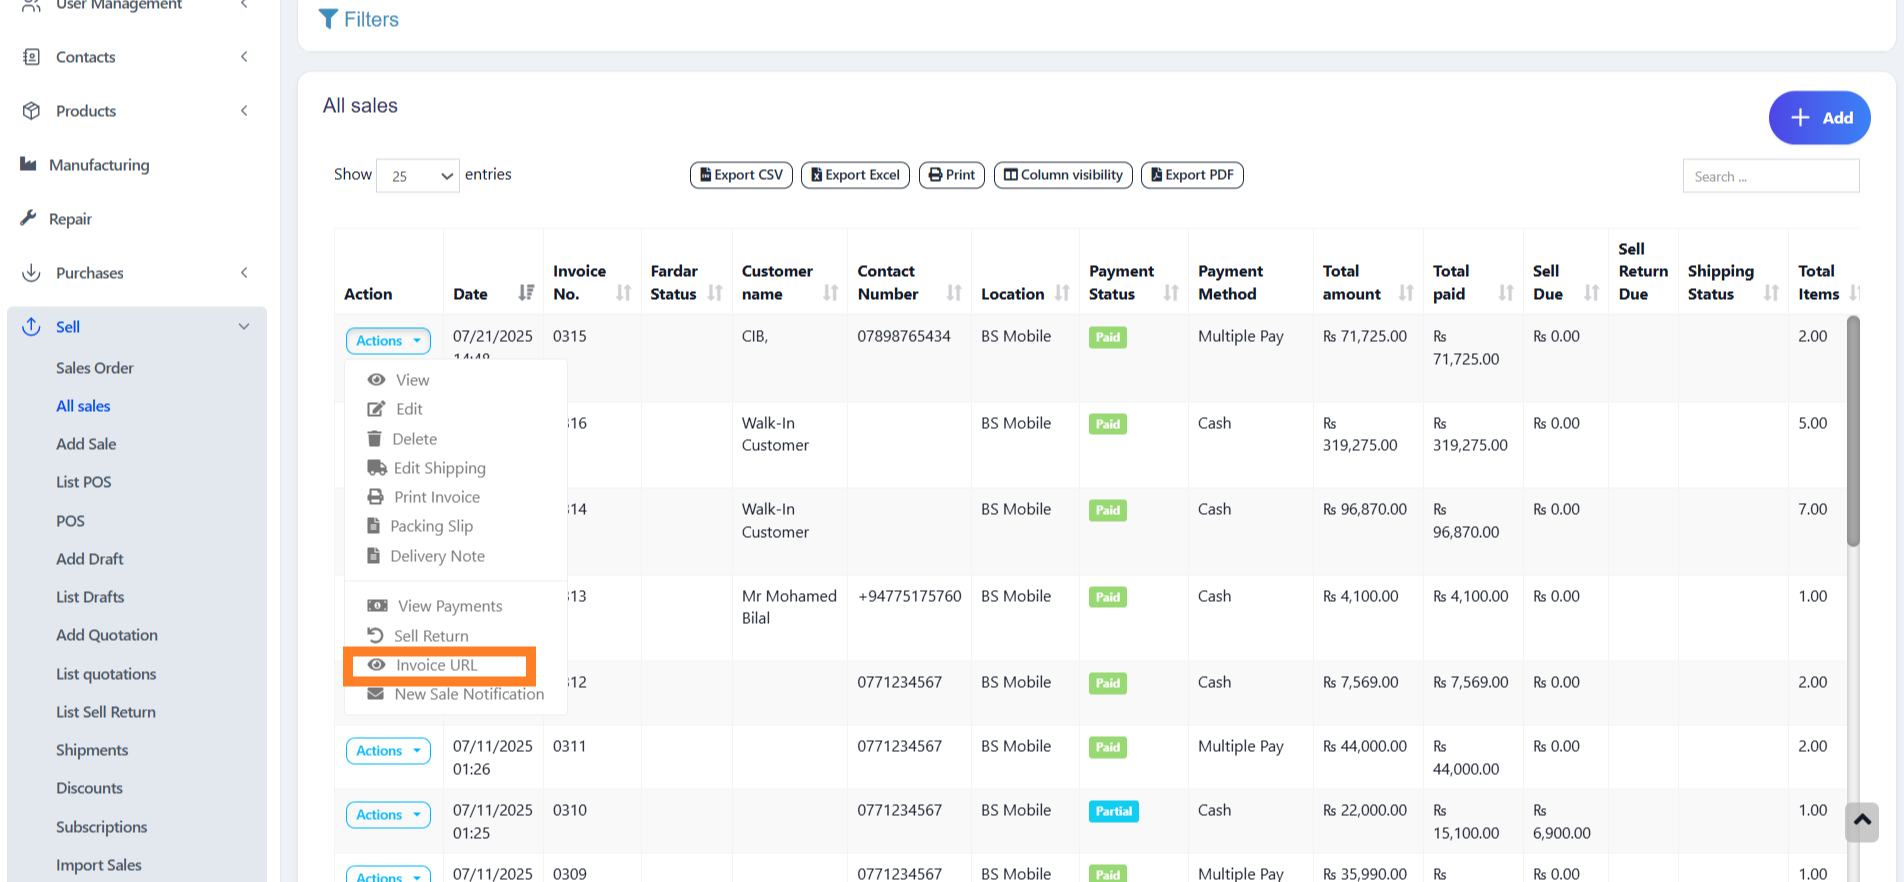Click the Export Excel button
This screenshot has height=882, width=1904.
click(855, 175)
